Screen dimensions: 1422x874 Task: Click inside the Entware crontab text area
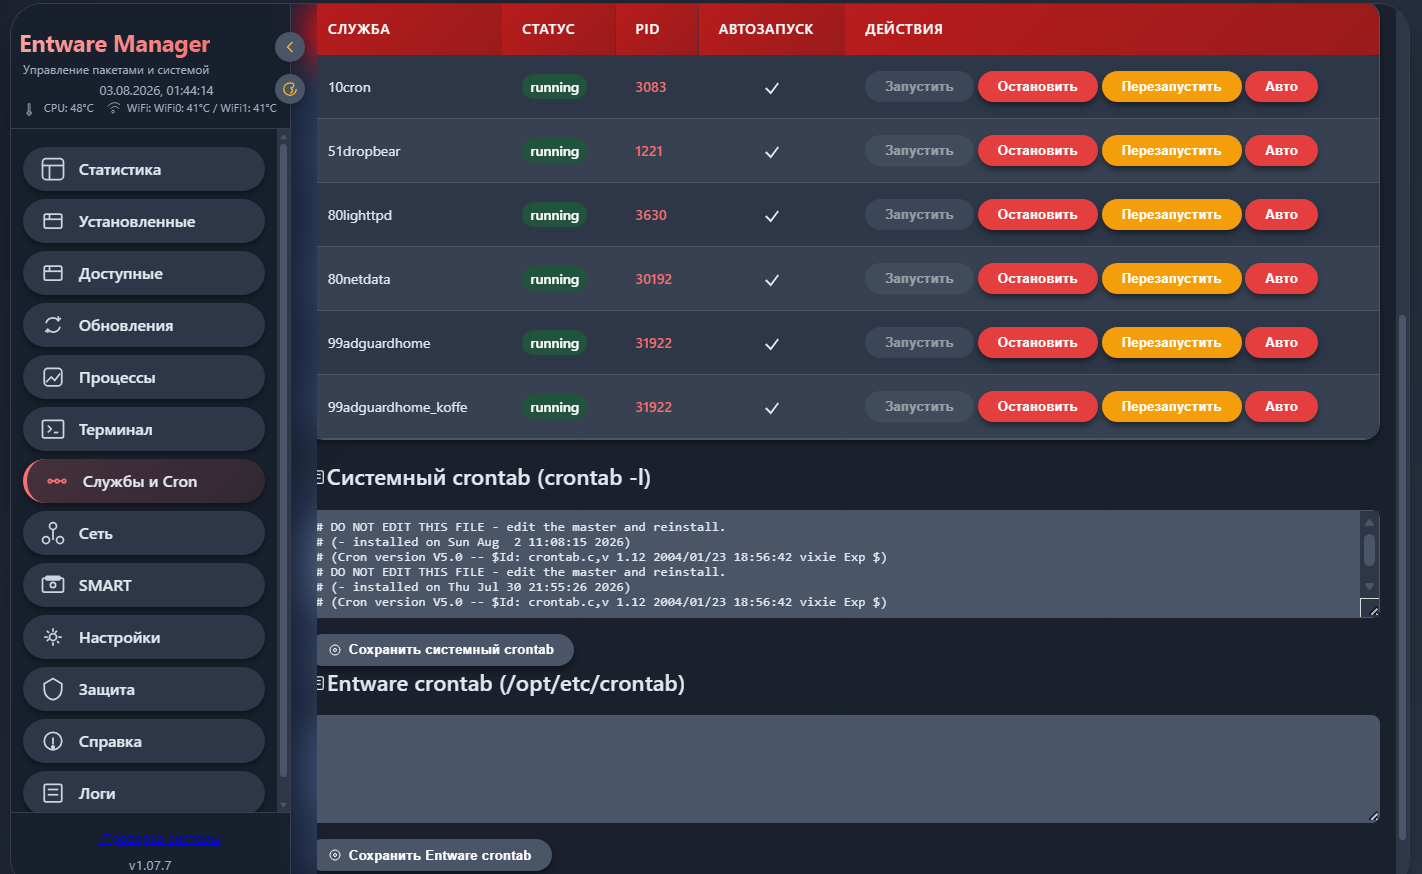point(848,769)
